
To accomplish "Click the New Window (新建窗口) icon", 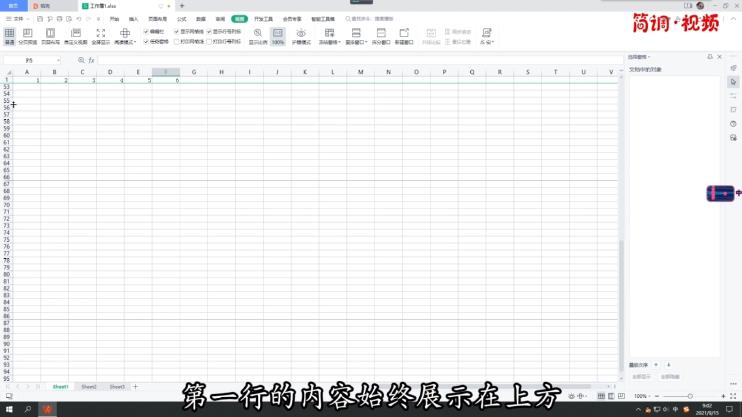I will tap(404, 36).
